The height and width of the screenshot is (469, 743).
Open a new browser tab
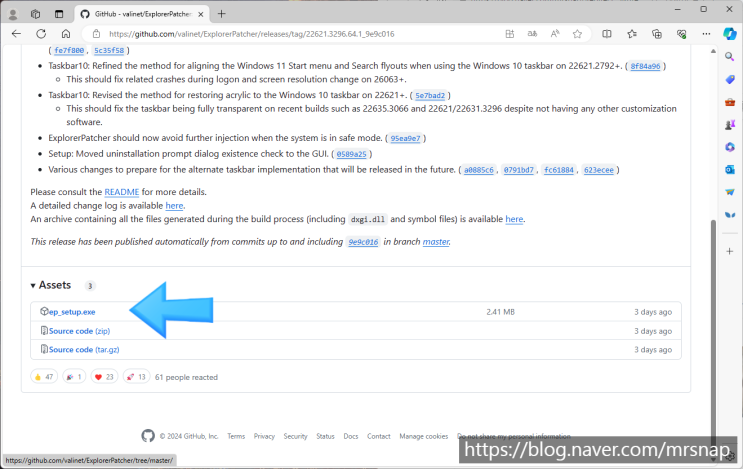(221, 14)
